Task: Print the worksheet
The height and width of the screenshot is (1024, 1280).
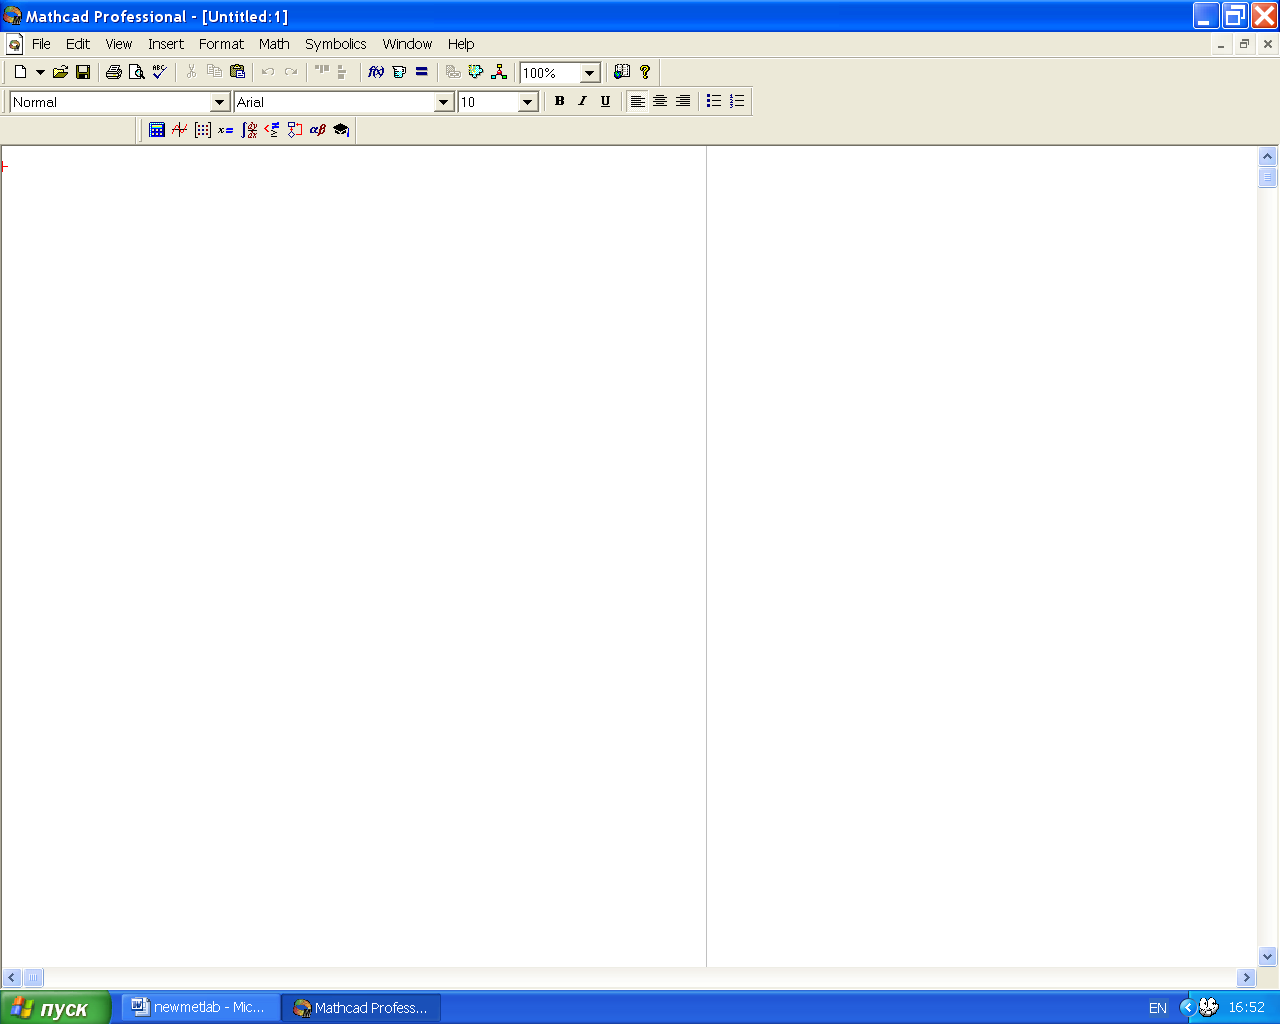Action: (114, 72)
